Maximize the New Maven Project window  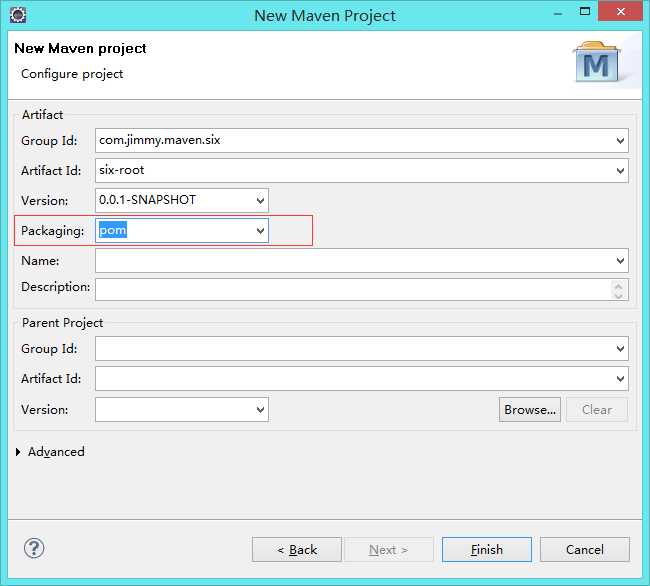[585, 12]
